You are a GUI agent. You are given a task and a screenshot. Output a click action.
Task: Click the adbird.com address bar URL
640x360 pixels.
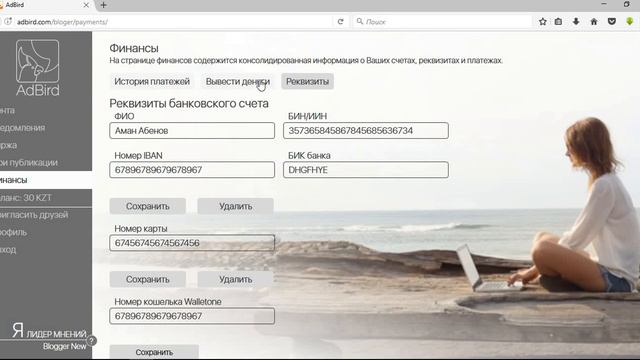click(62, 22)
